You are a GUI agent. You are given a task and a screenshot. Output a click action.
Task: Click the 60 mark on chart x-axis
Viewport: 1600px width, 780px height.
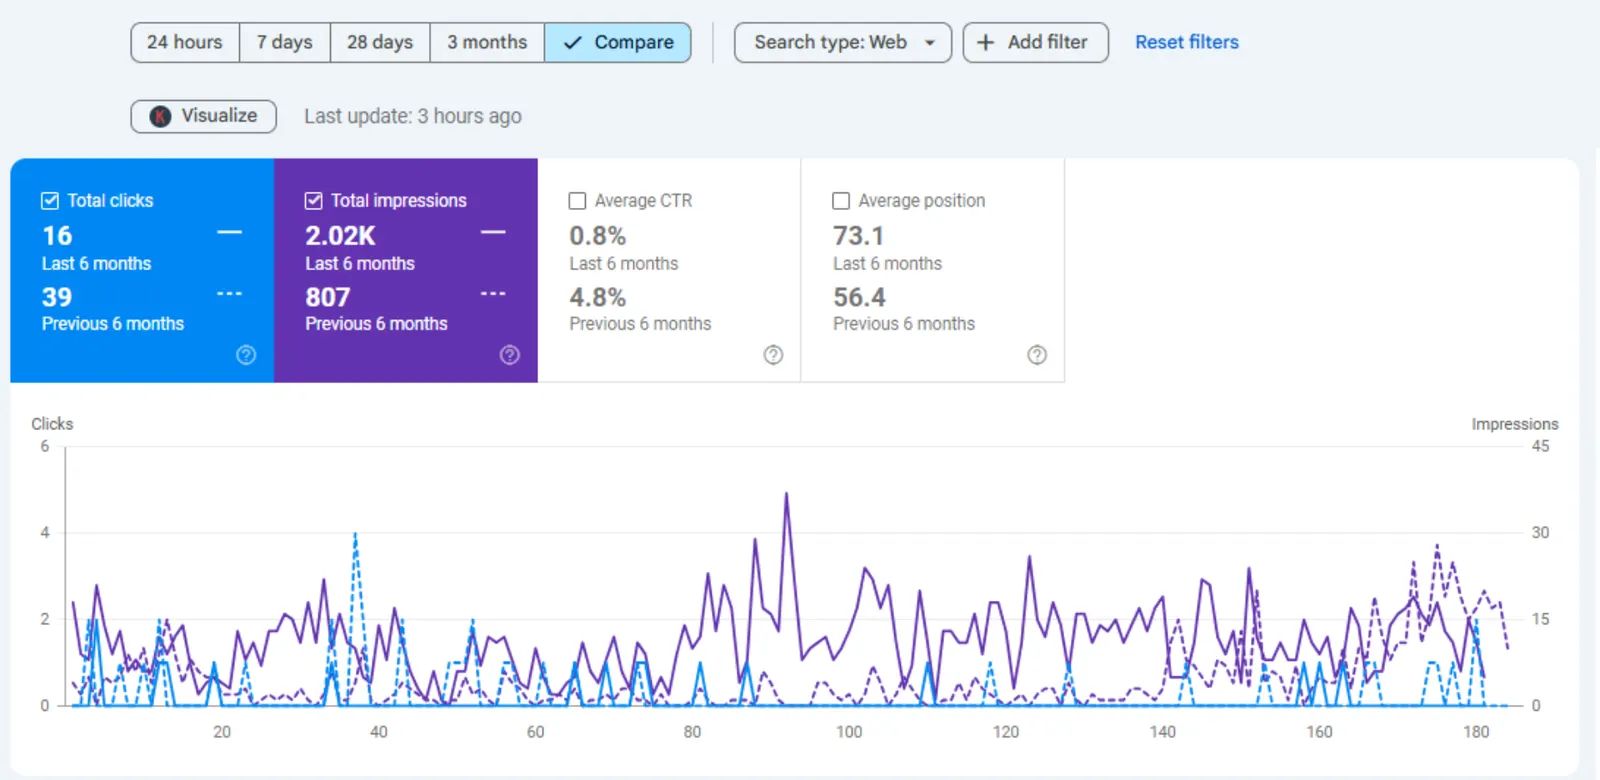click(x=536, y=732)
